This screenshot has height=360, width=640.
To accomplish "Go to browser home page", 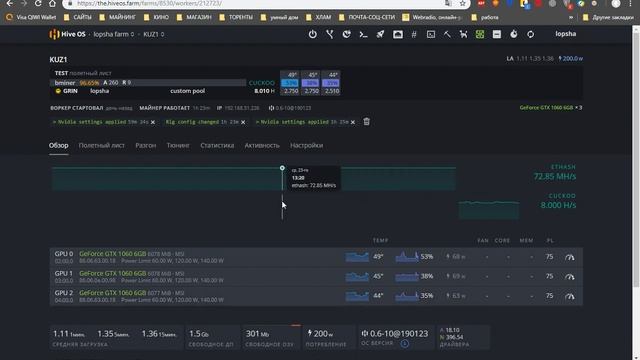I will pyautogui.click(x=52, y=3).
